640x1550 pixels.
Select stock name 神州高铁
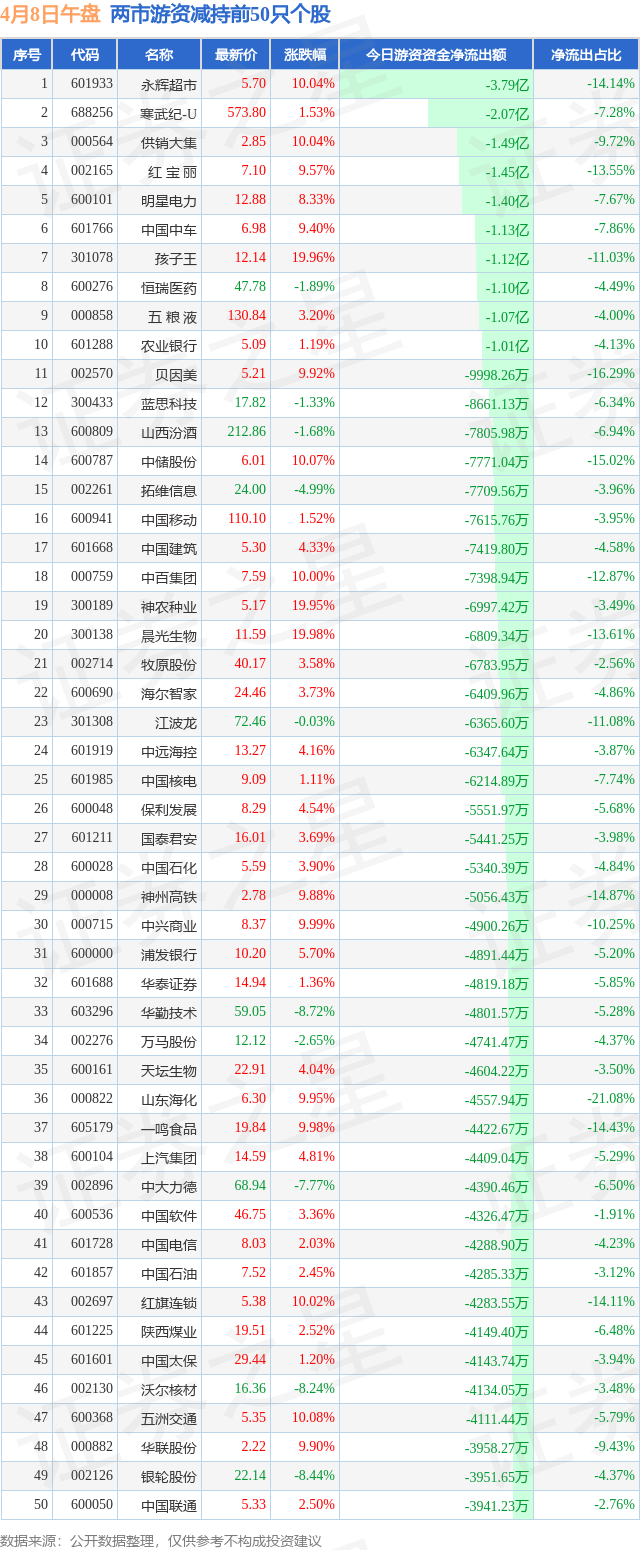pyautogui.click(x=170, y=897)
